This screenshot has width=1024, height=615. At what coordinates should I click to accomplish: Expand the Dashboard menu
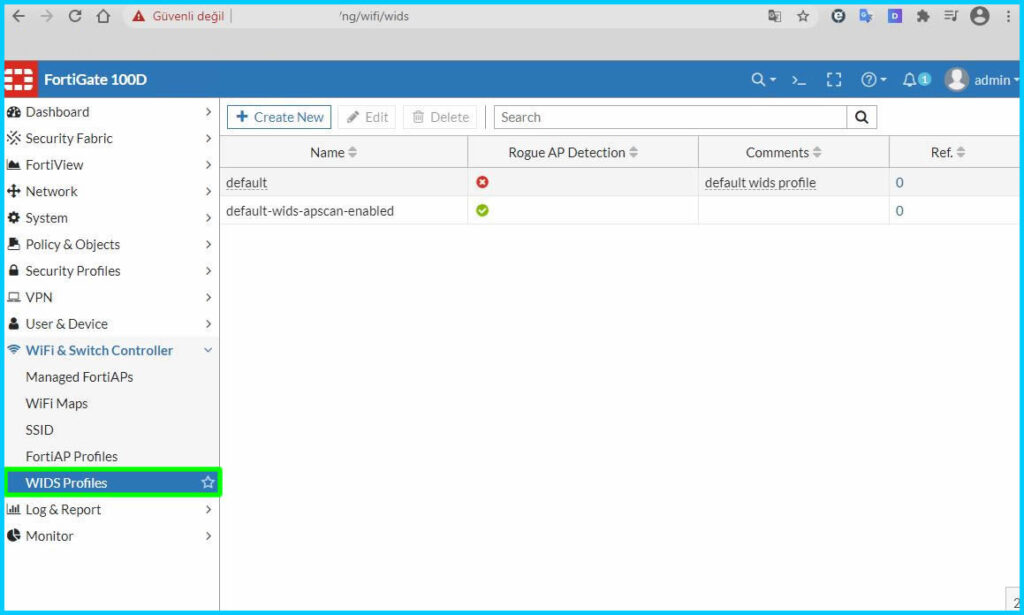(x=110, y=112)
